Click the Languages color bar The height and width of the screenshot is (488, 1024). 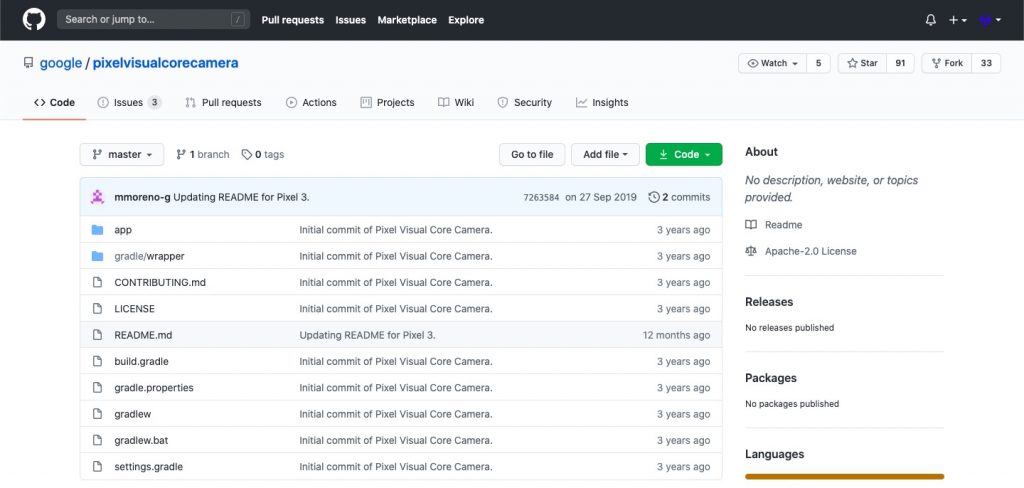(844, 477)
